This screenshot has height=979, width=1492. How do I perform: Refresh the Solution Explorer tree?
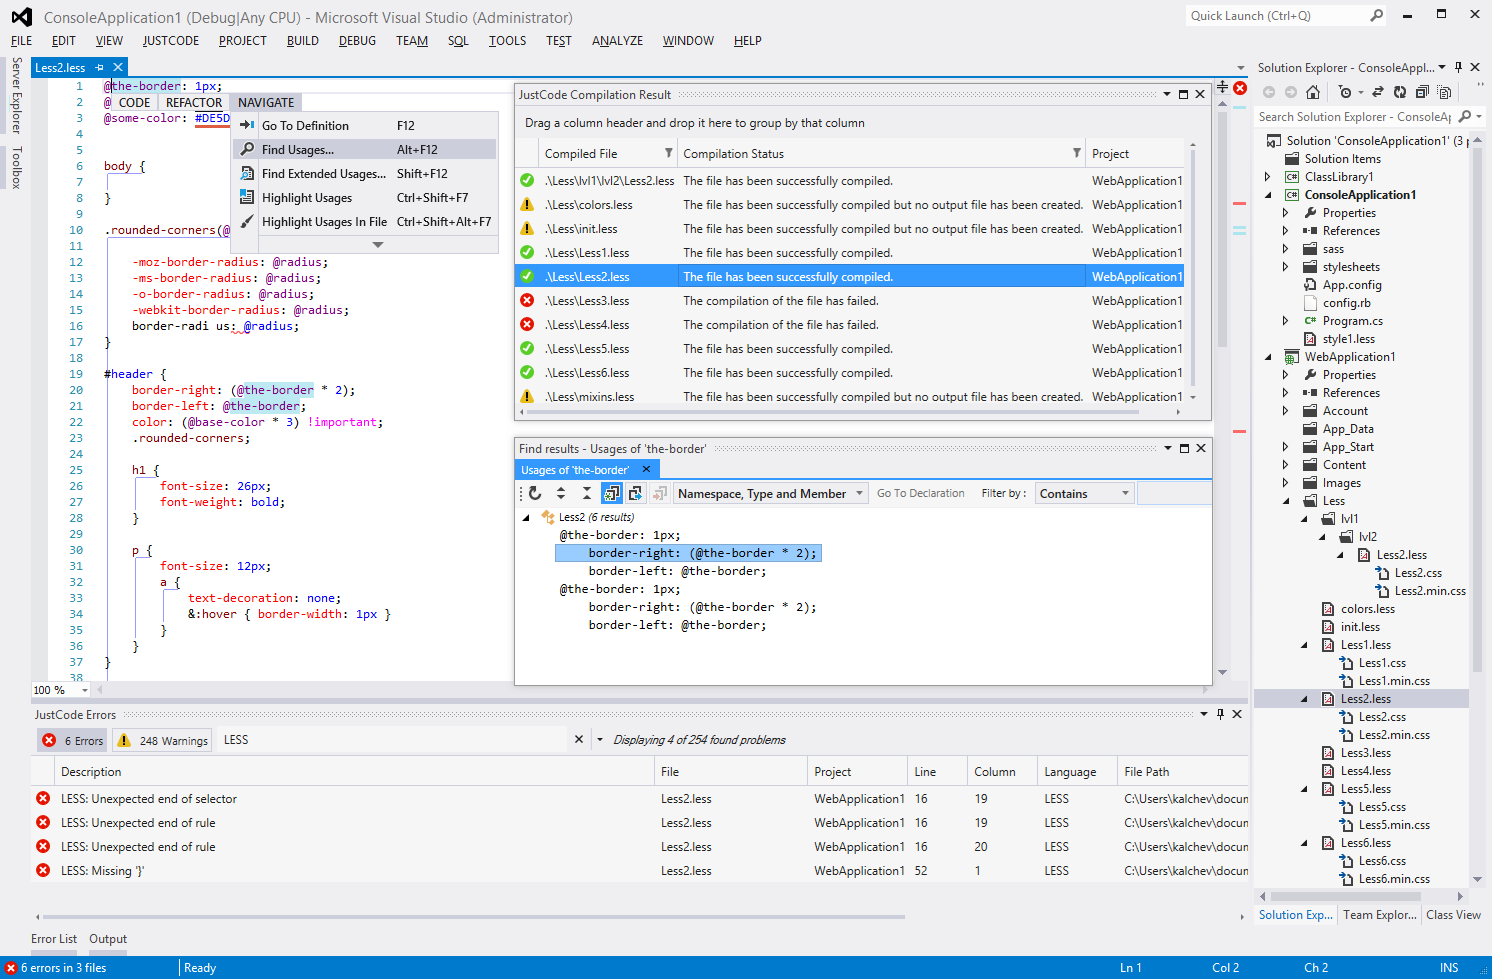pos(1400,92)
